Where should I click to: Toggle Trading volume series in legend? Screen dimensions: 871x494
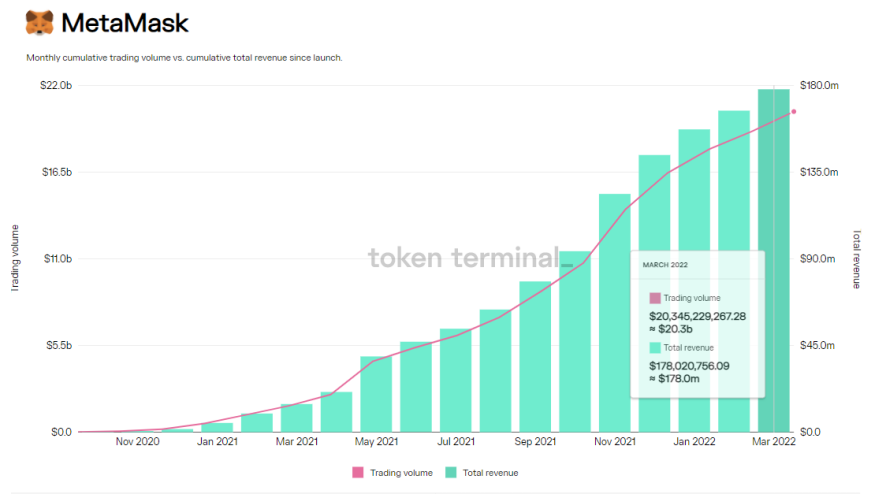[x=401, y=472]
